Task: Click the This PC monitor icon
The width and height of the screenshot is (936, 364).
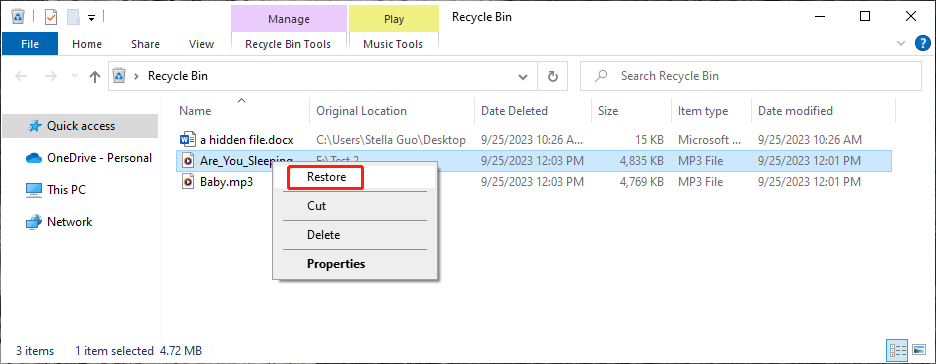Action: pyautogui.click(x=33, y=190)
